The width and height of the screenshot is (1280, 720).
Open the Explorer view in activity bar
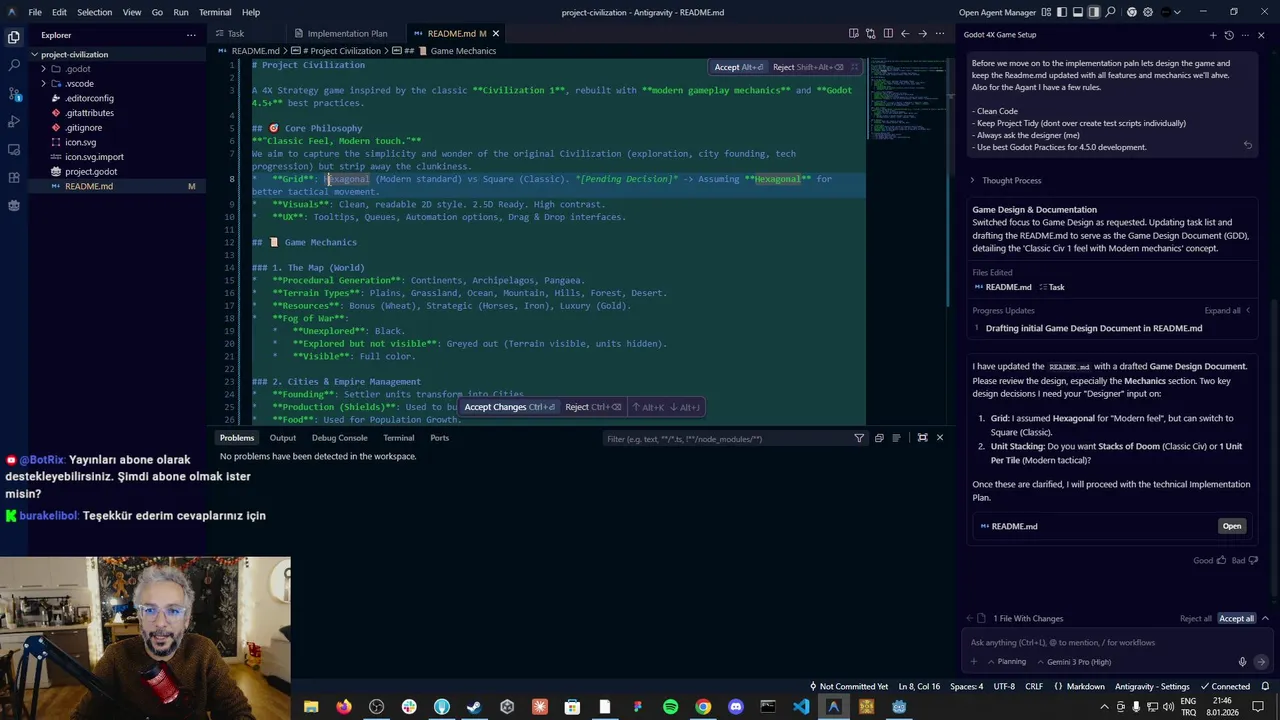[14, 37]
